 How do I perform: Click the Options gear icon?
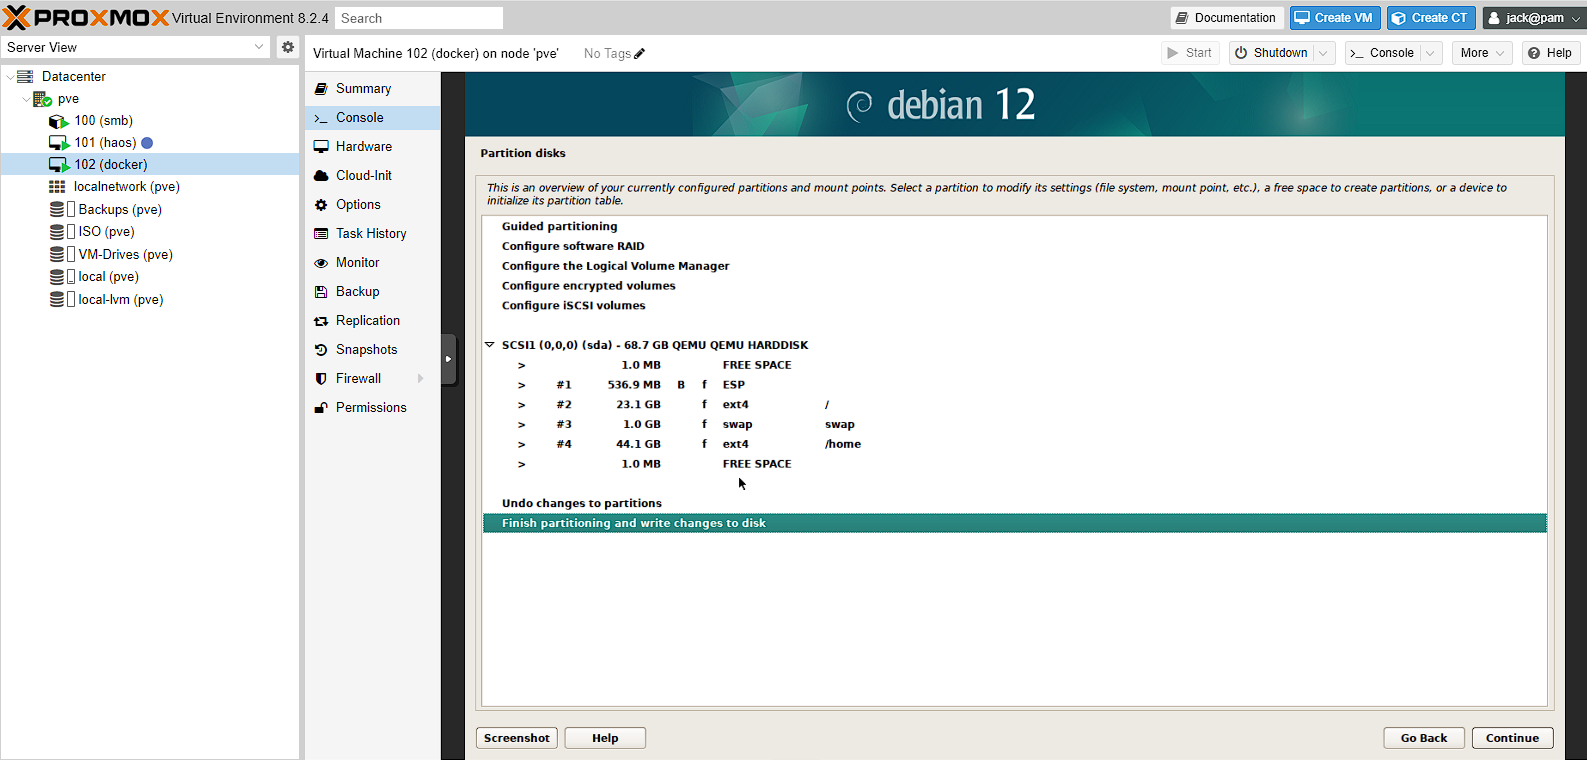[321, 205]
